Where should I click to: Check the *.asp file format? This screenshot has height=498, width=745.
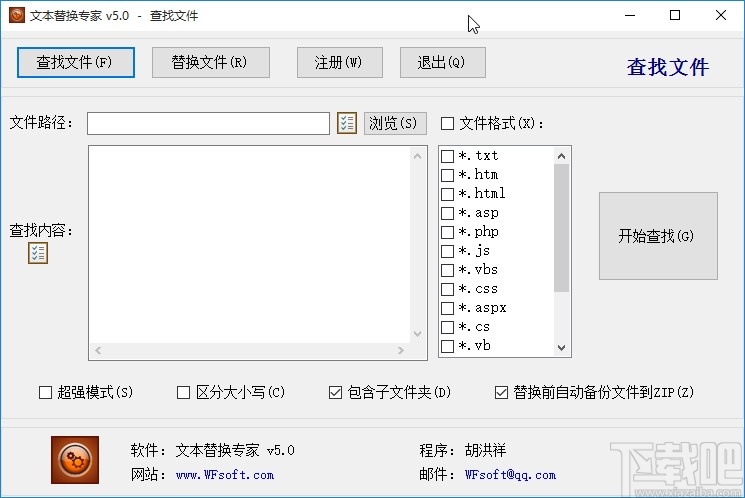coord(447,213)
